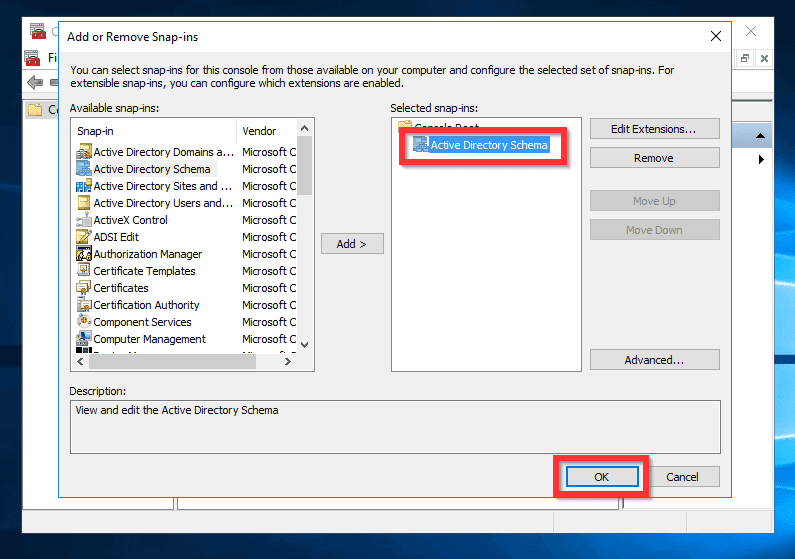Click the Move Down button
Viewport: 795px width, 559px height.
click(x=654, y=230)
